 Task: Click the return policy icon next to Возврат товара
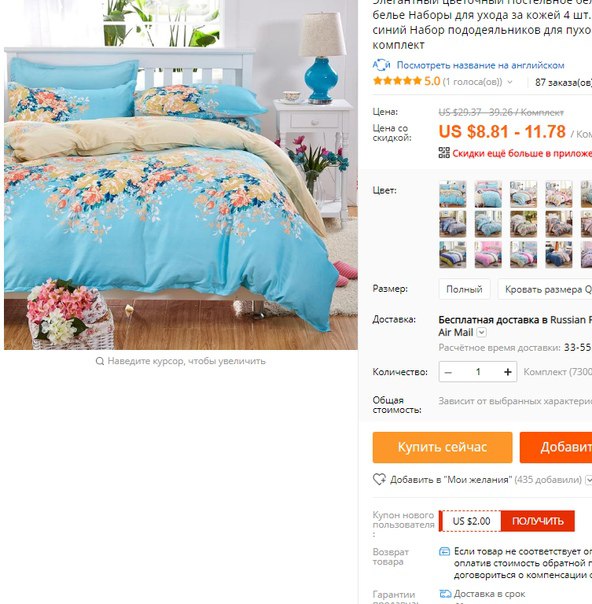444,551
